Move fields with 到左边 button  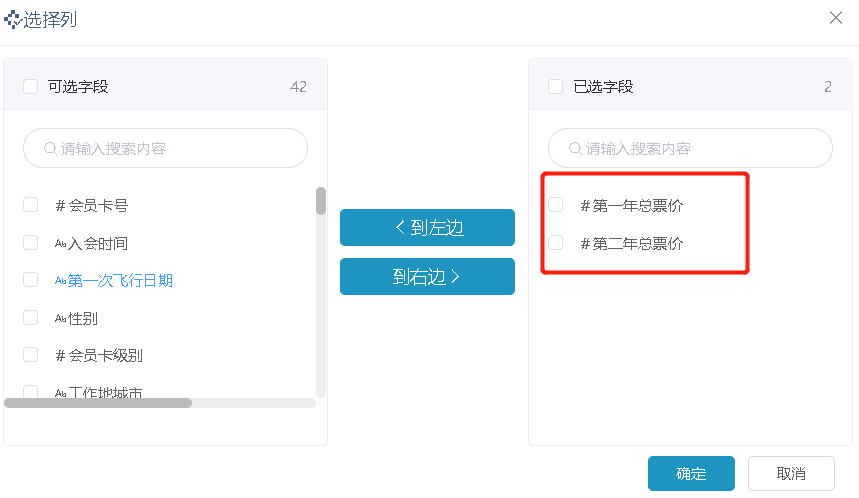click(427, 227)
